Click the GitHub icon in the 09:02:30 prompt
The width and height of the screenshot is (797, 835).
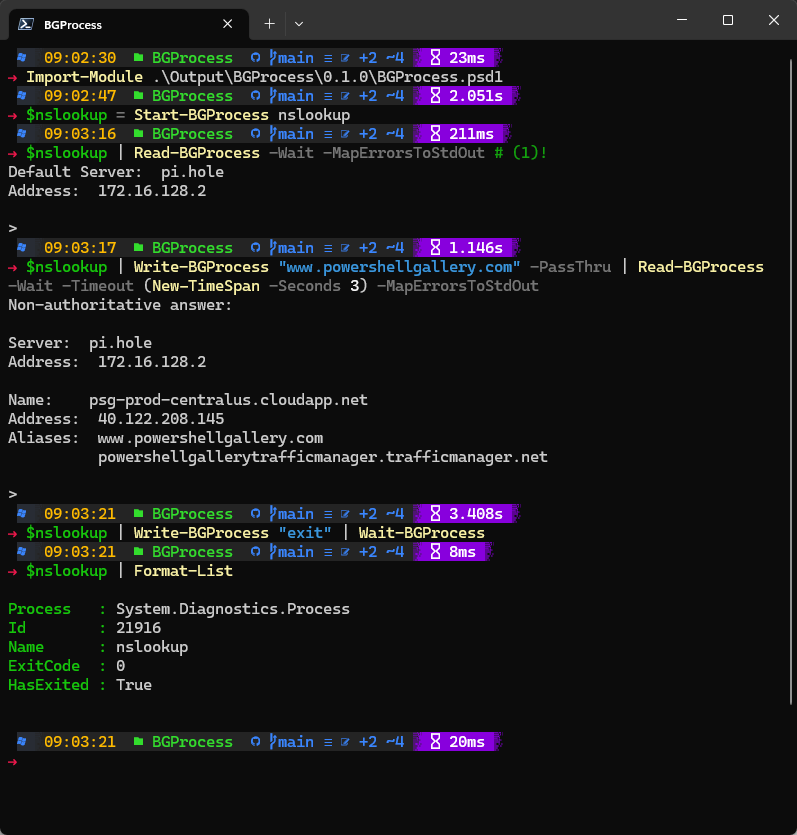[x=256, y=58]
